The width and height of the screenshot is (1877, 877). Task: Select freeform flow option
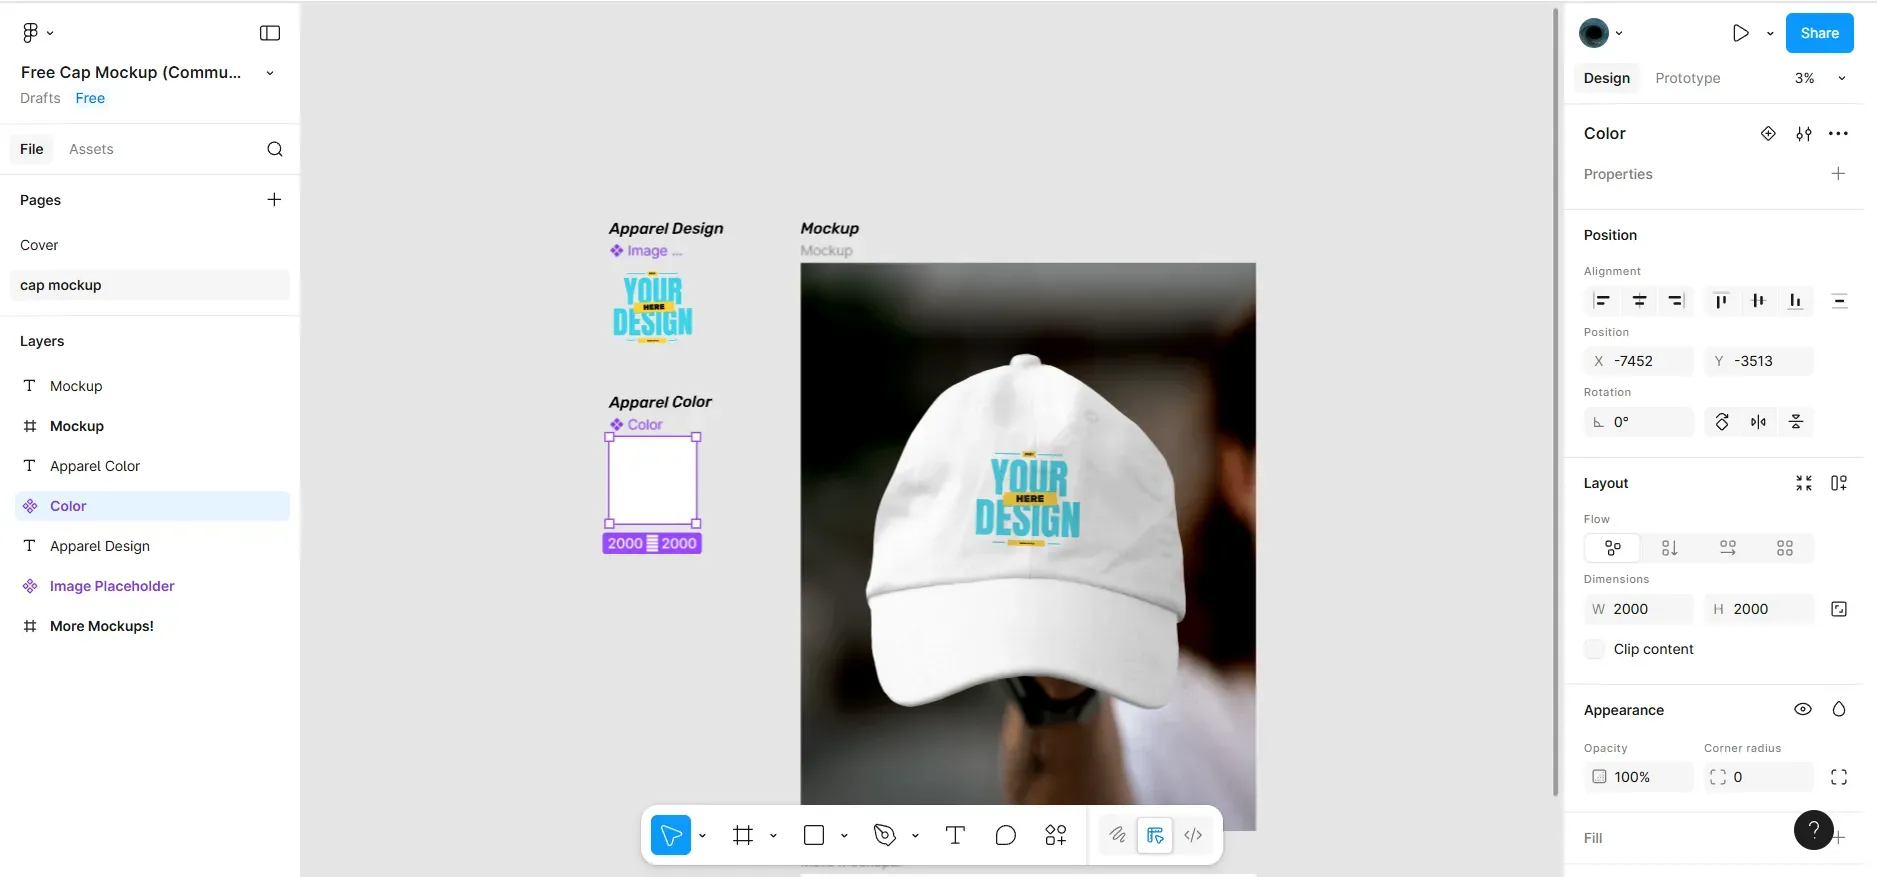(x=1613, y=548)
